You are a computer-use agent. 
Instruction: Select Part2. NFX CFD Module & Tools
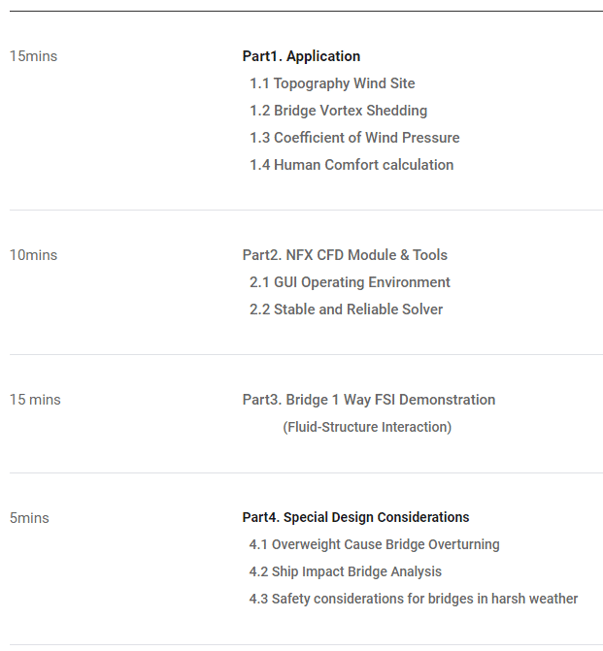[345, 255]
